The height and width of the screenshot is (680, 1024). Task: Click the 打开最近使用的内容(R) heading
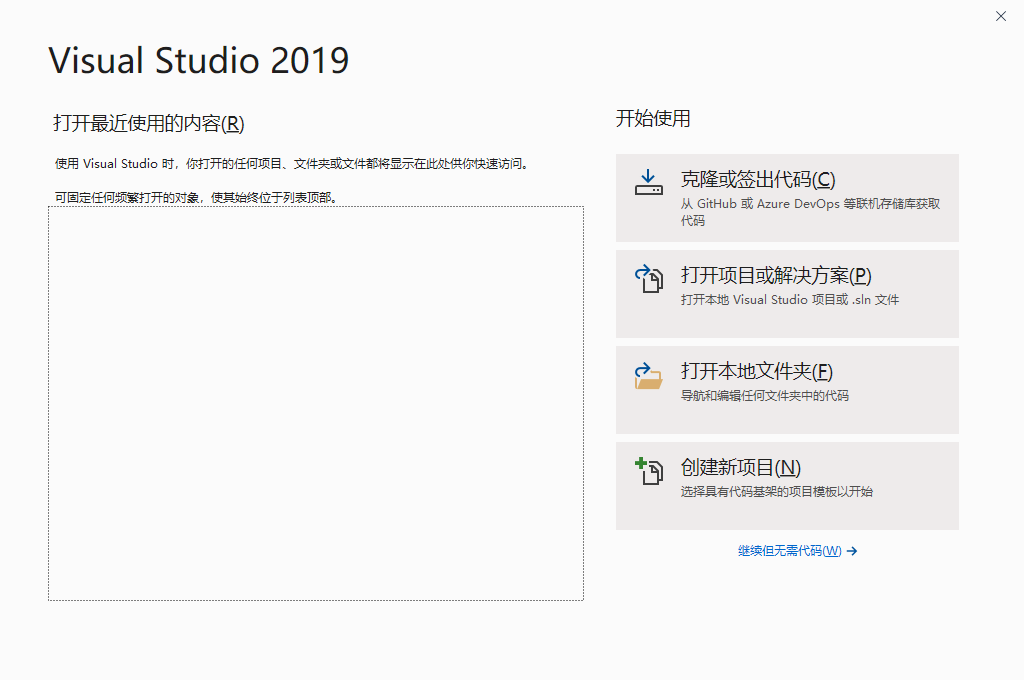pos(149,123)
